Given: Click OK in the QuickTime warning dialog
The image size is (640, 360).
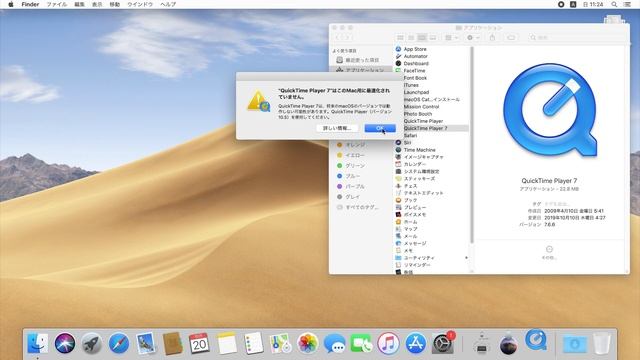Looking at the screenshot, I should click(380, 128).
